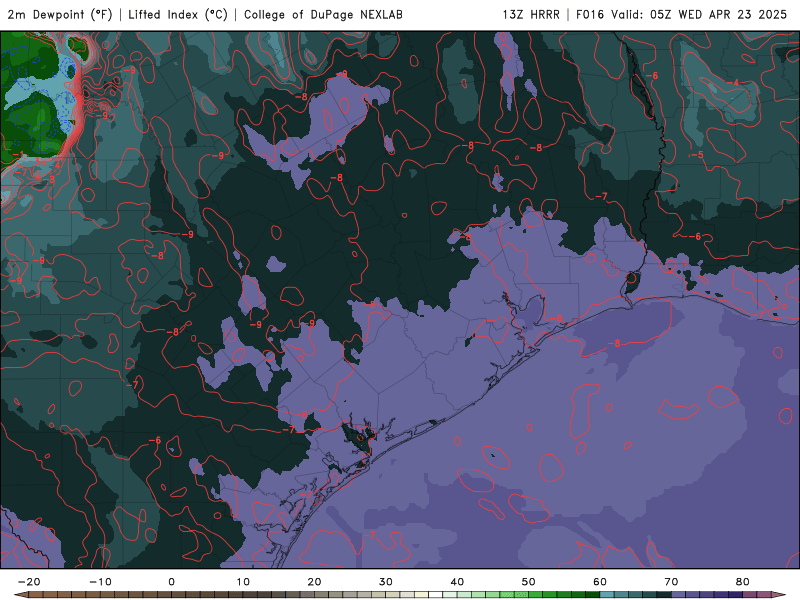Click the '30' colorbar label
This screenshot has height=600, width=800.
tap(386, 582)
